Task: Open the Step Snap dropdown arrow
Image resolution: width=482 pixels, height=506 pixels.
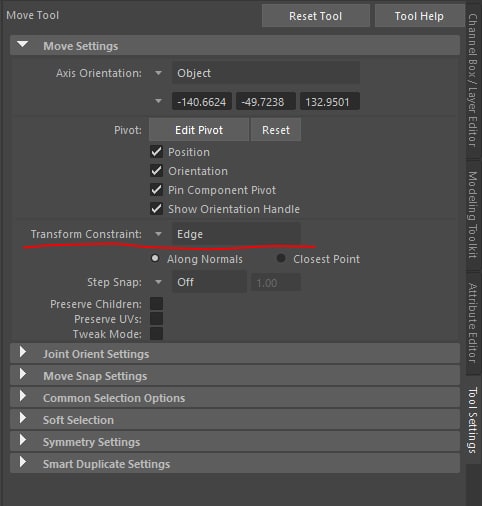Action: click(x=158, y=282)
